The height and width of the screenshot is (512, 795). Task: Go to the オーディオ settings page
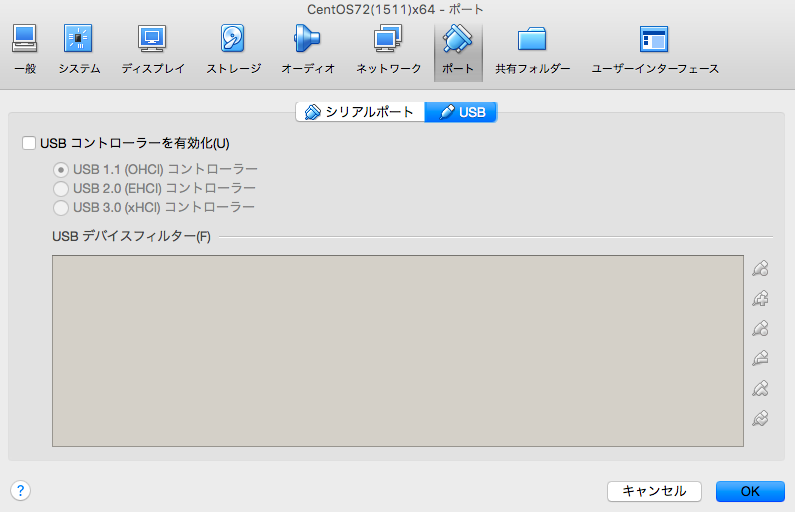click(x=308, y=50)
